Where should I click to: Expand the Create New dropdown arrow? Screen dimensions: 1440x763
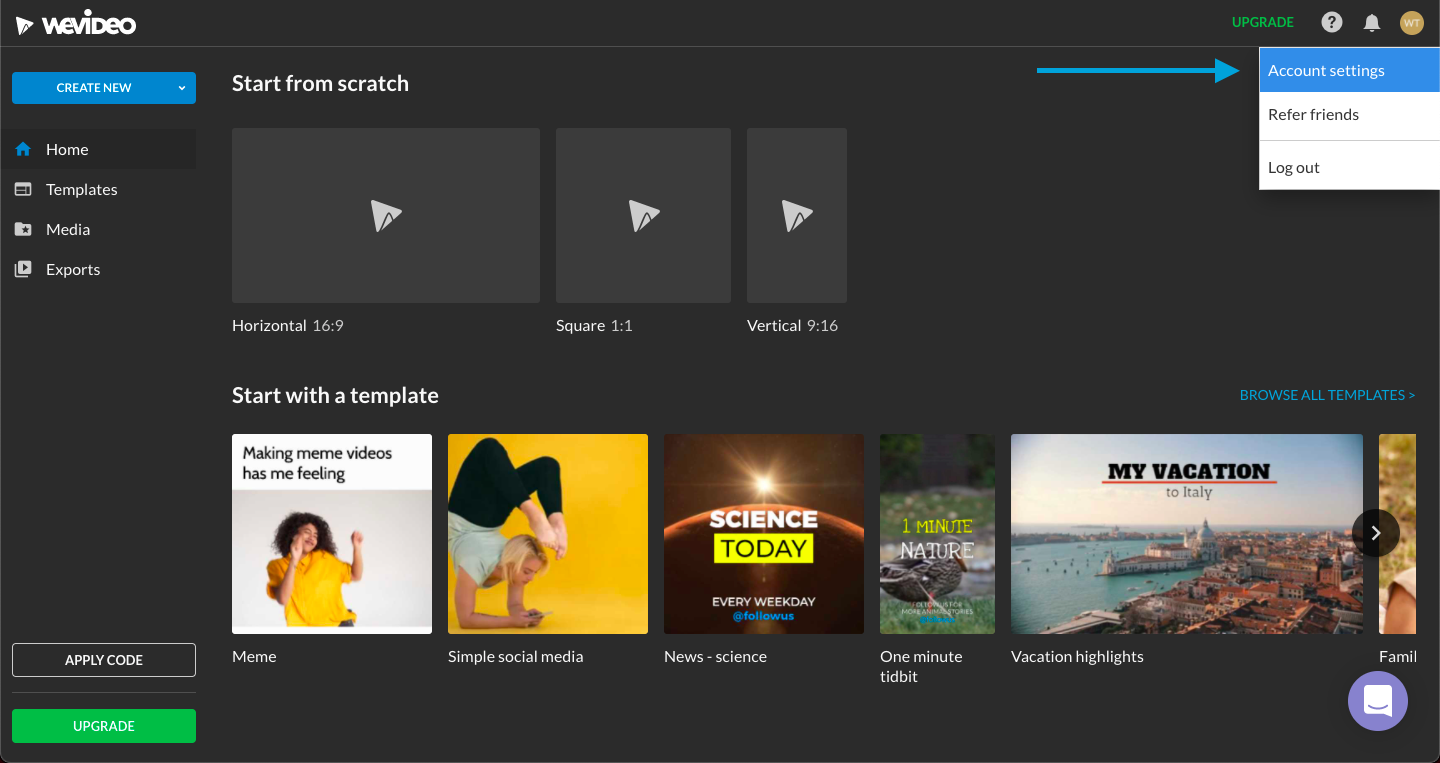click(182, 88)
